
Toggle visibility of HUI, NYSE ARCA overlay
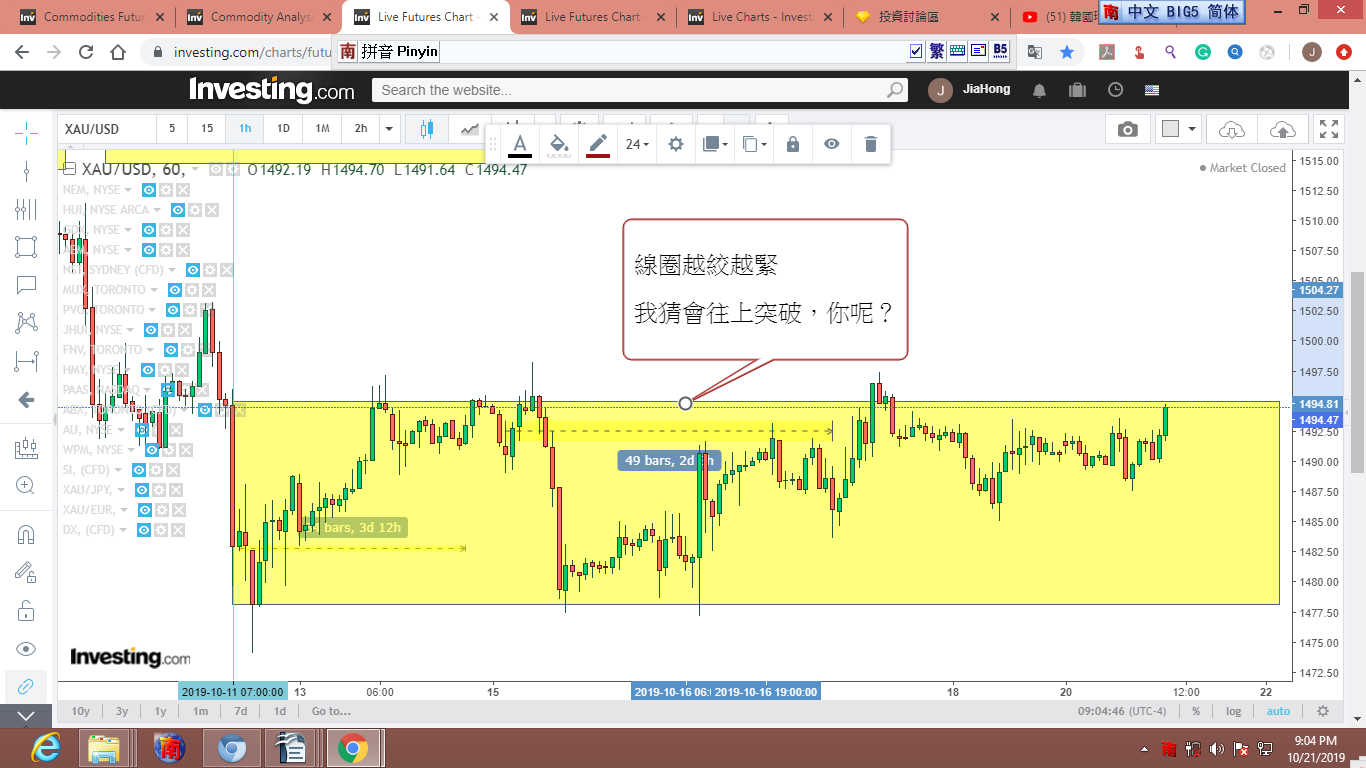tap(177, 210)
